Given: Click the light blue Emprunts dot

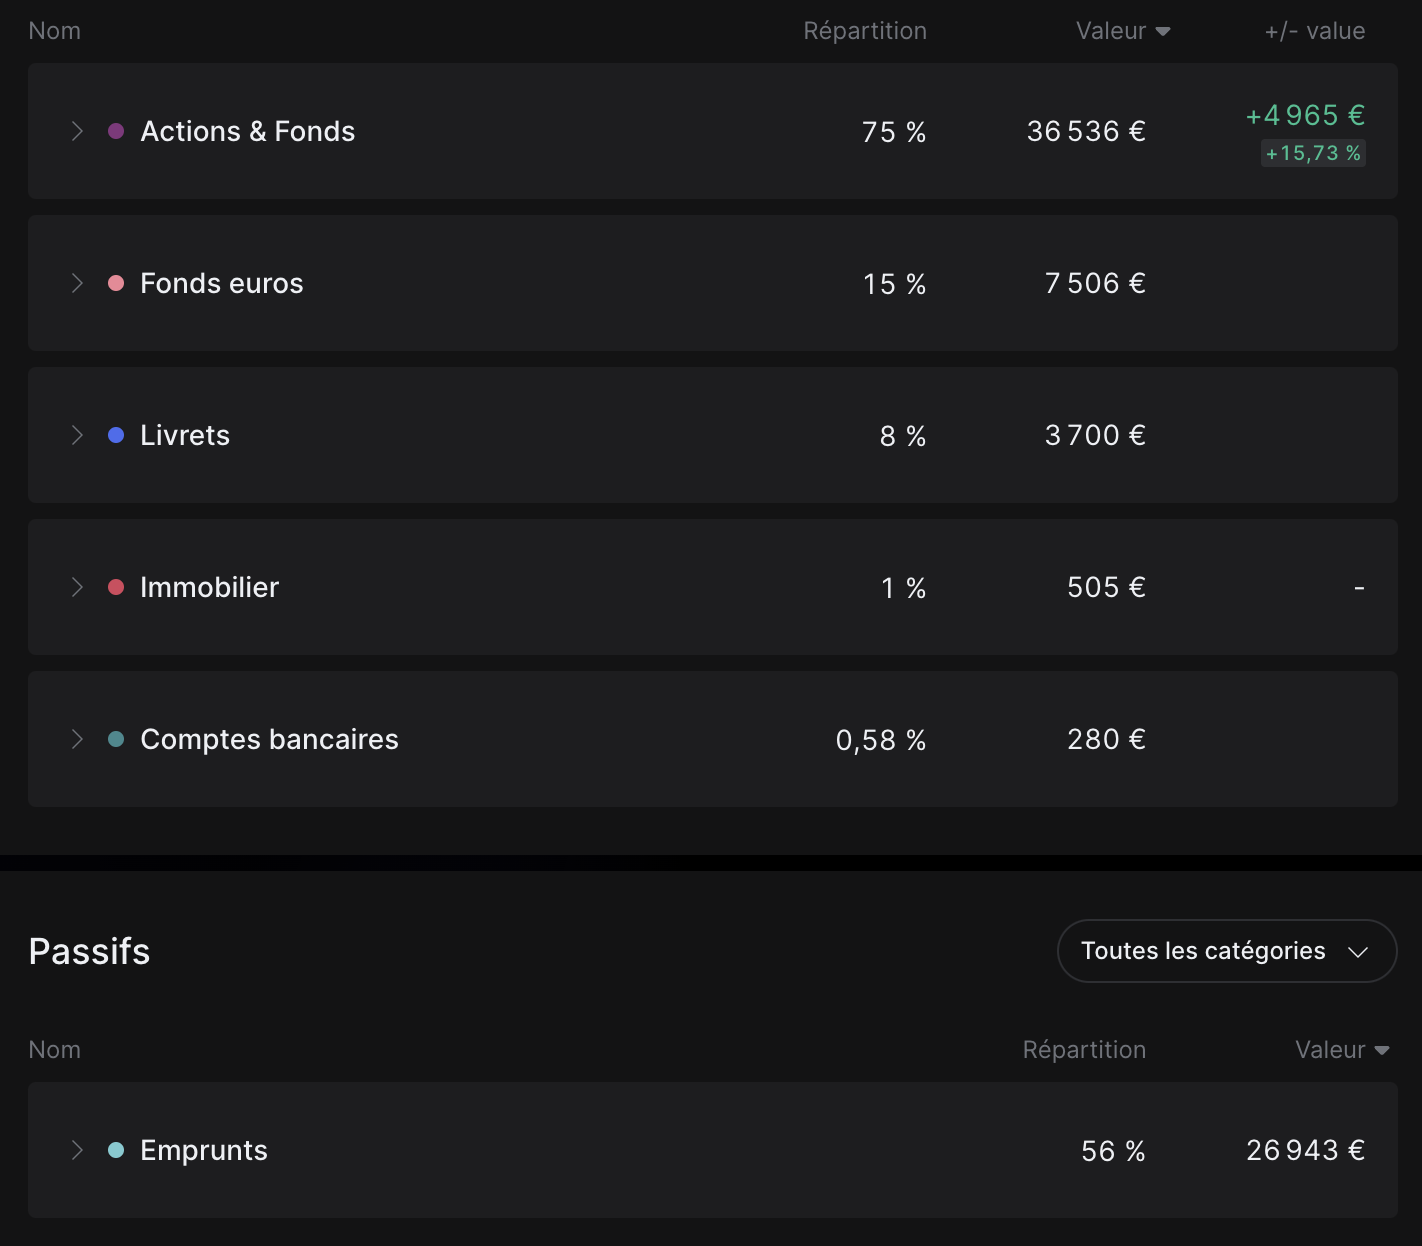Looking at the screenshot, I should (116, 1150).
